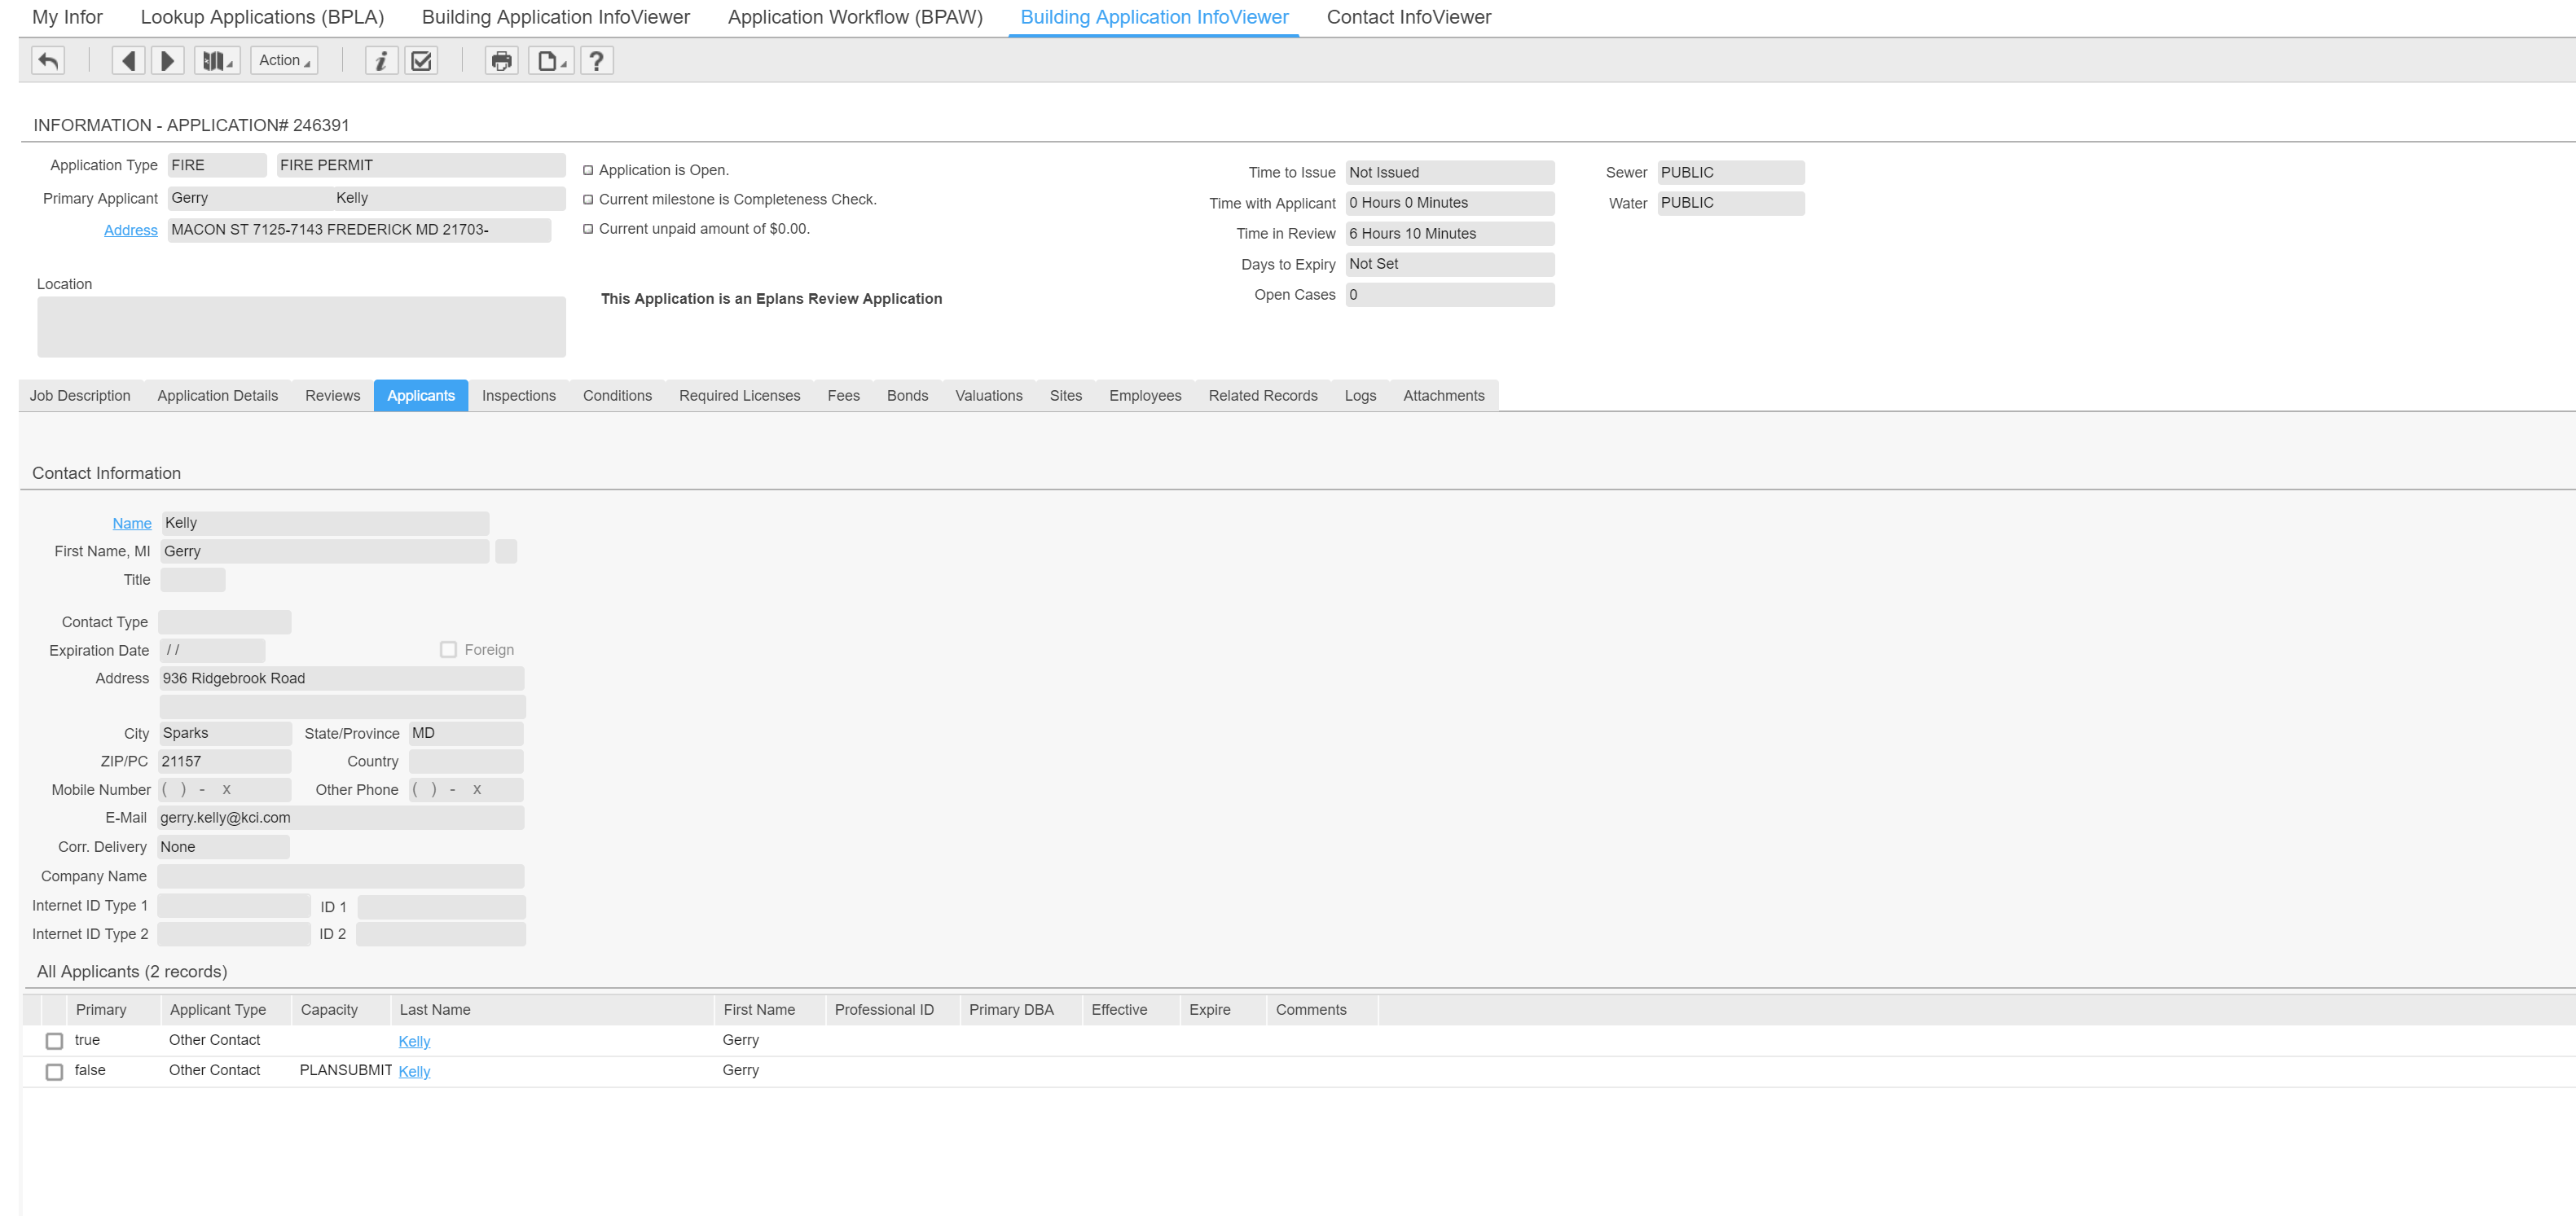The height and width of the screenshot is (1216, 2576).
Task: Click the Contact Type field
Action: coord(225,622)
